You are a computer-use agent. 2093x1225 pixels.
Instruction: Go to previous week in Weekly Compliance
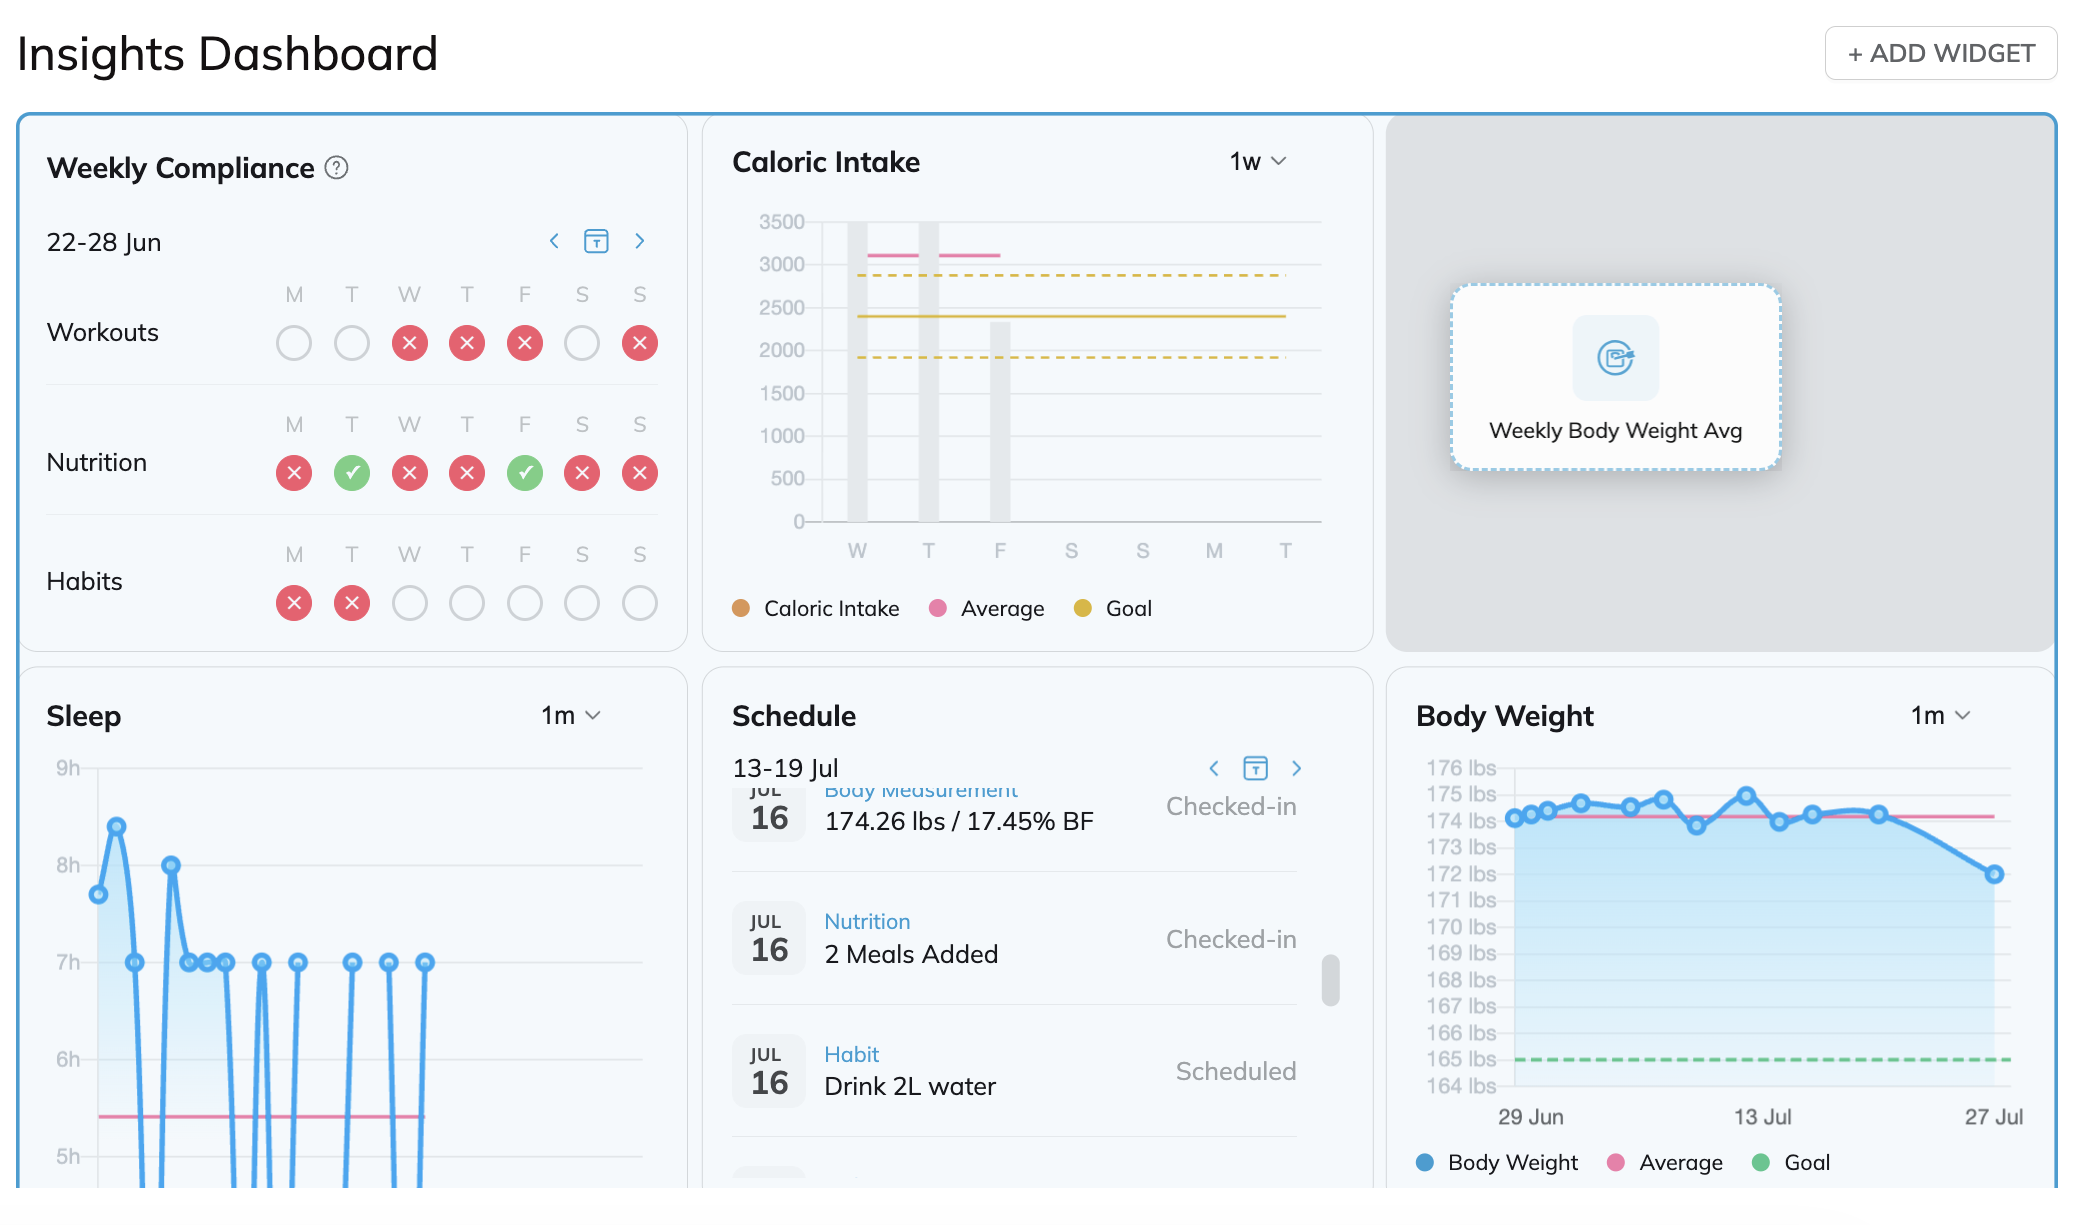tap(554, 241)
